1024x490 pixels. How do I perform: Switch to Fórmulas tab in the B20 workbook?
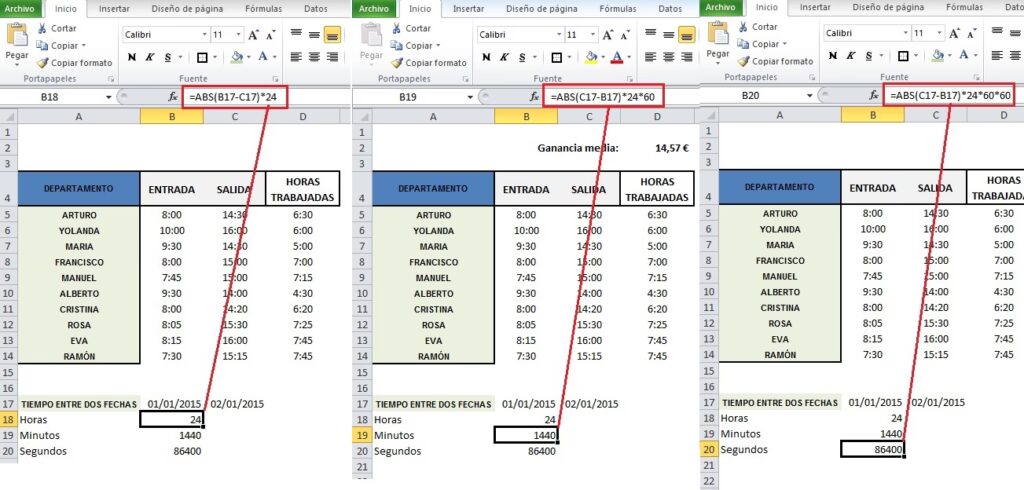coord(964,7)
